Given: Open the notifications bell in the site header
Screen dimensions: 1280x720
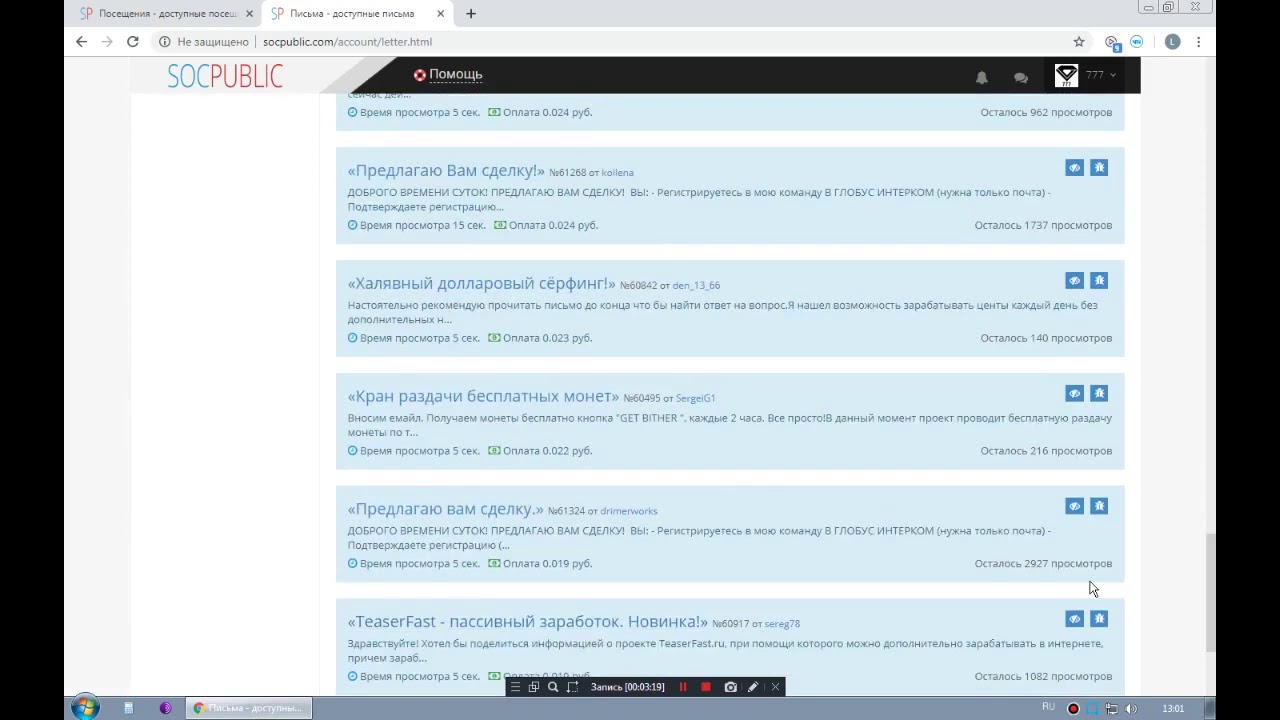Looking at the screenshot, I should click(x=981, y=77).
